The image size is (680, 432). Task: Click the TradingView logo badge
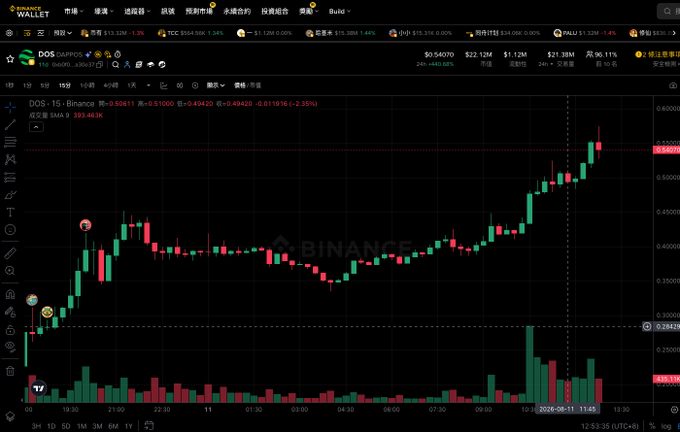tap(39, 388)
